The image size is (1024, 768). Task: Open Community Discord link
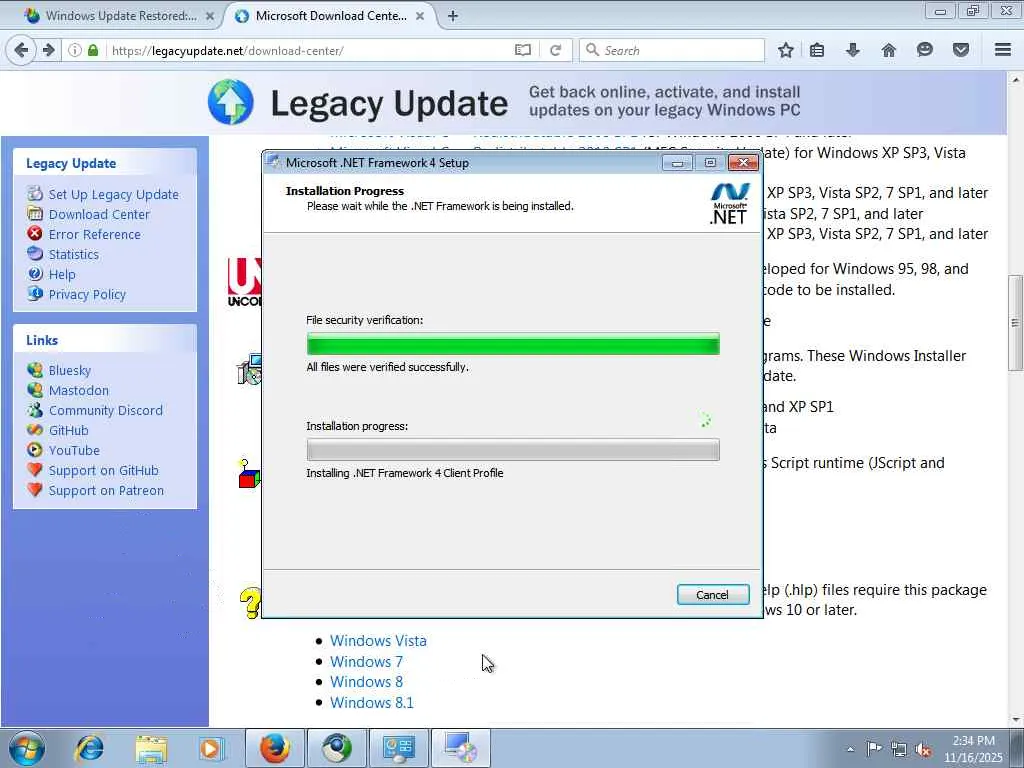105,410
